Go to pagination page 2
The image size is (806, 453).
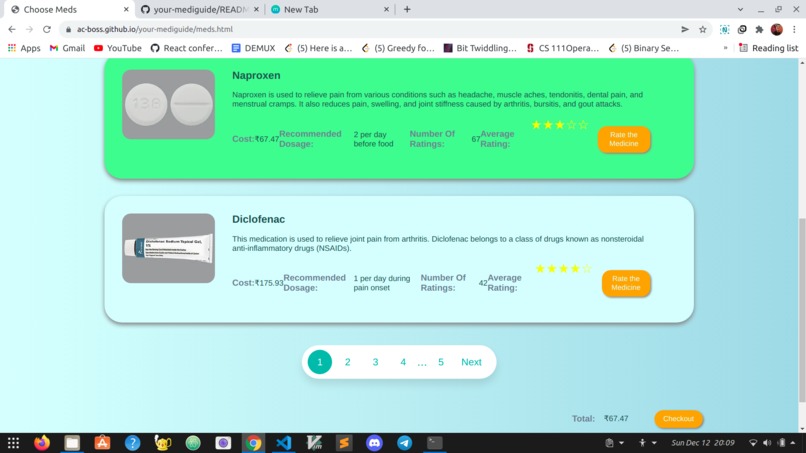(x=347, y=362)
